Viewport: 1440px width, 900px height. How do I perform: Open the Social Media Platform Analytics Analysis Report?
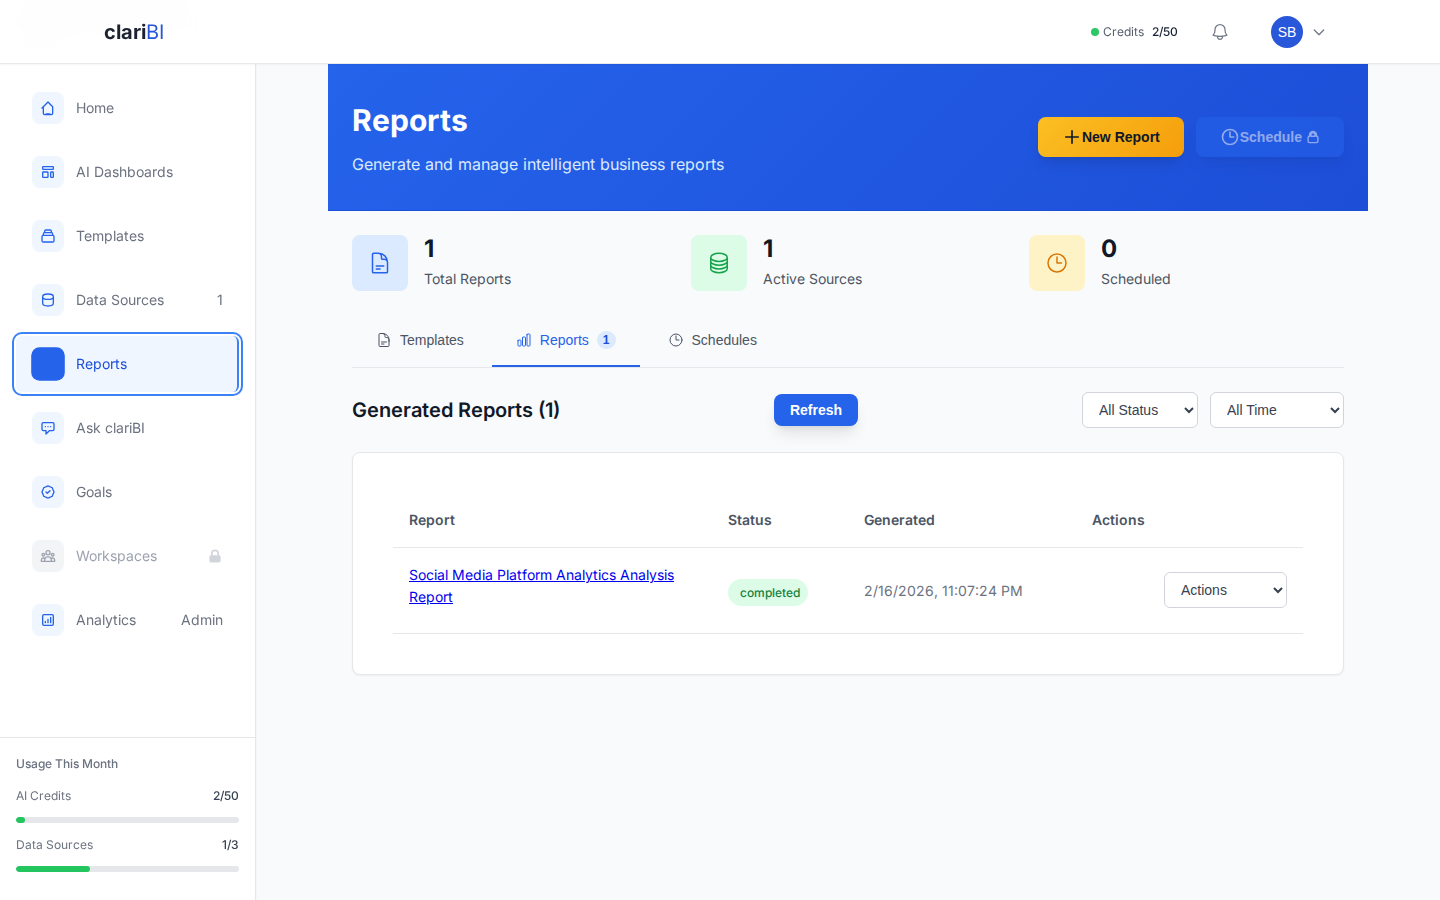click(x=541, y=586)
